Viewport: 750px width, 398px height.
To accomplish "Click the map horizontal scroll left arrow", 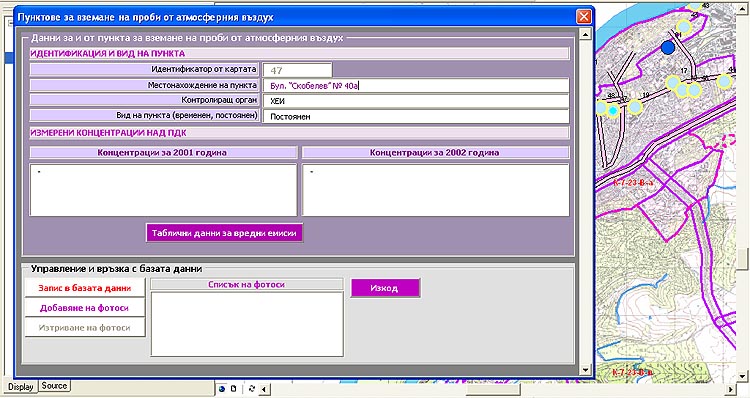I will pyautogui.click(x=264, y=389).
